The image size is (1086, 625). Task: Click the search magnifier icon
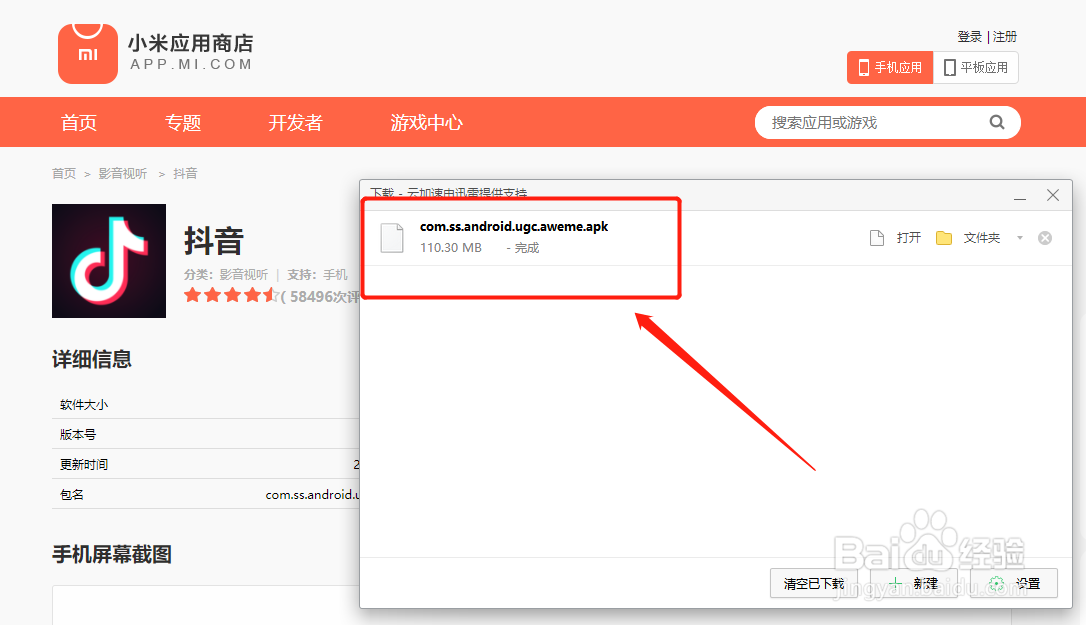pyautogui.click(x=997, y=123)
